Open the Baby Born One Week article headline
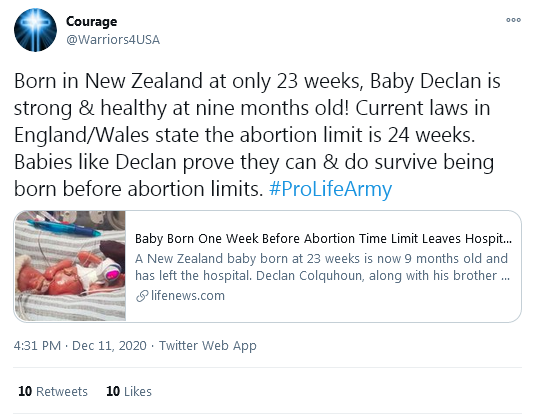535x414 pixels. point(323,239)
